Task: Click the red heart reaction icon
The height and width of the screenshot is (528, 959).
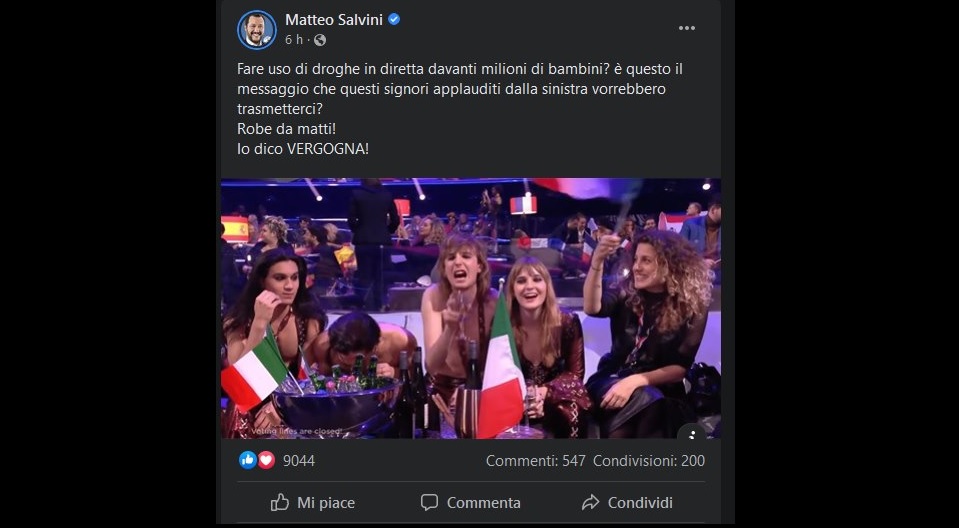Action: (x=266, y=461)
